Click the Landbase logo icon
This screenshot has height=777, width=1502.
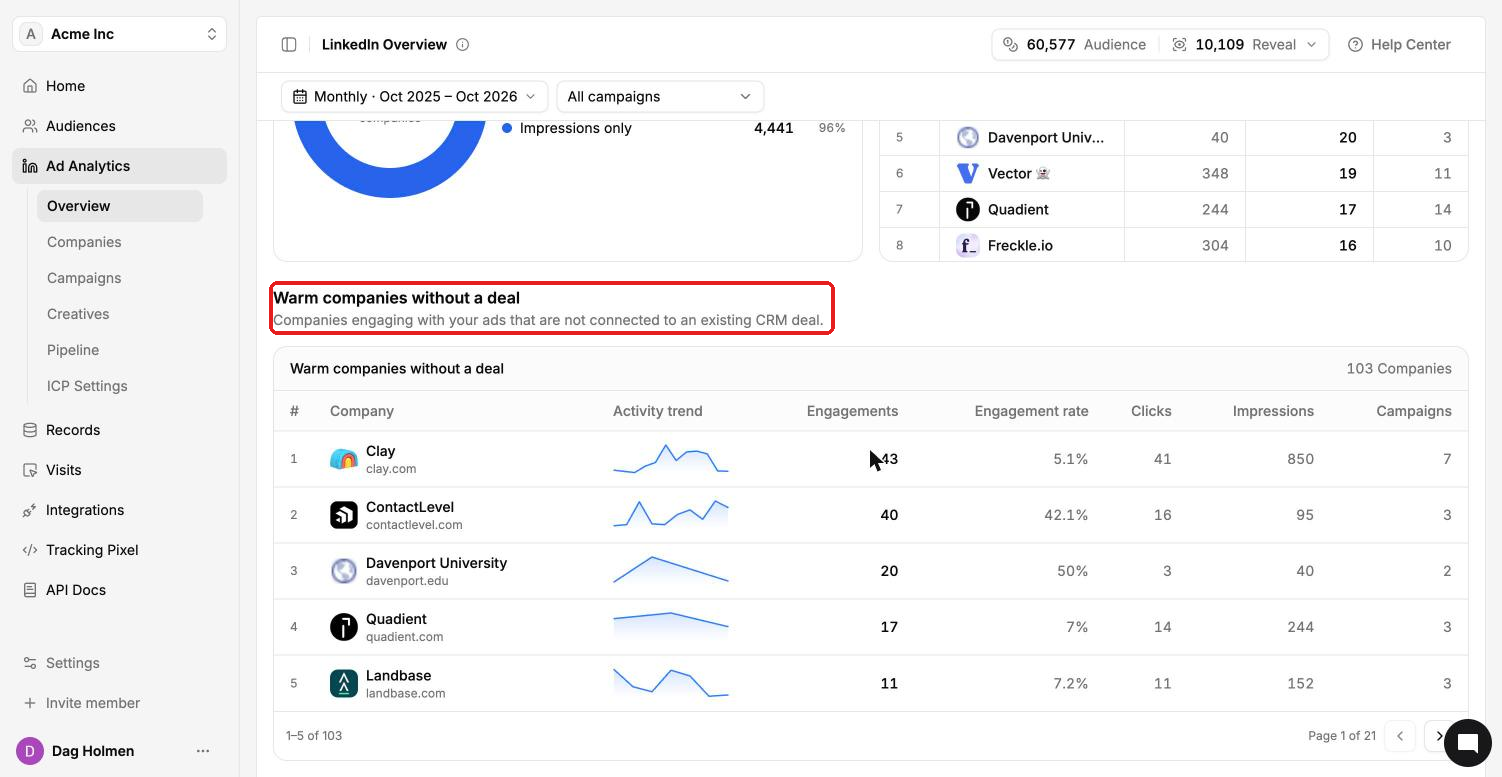344,683
